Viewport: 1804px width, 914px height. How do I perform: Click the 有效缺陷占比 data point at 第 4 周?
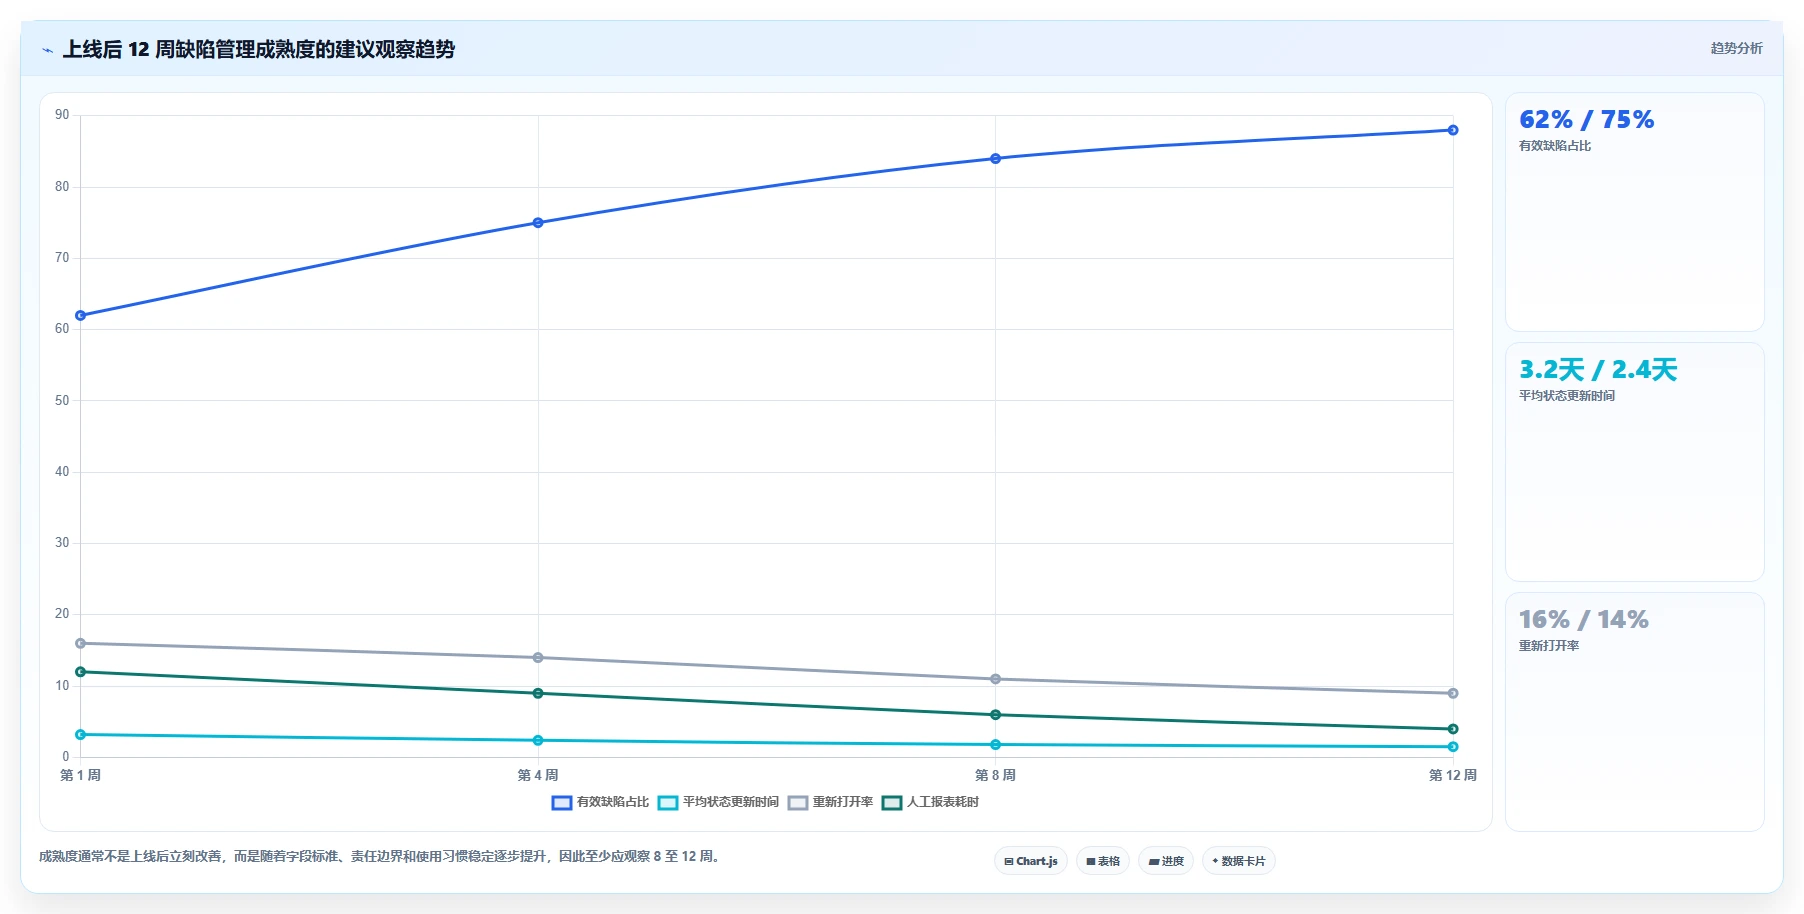click(538, 223)
